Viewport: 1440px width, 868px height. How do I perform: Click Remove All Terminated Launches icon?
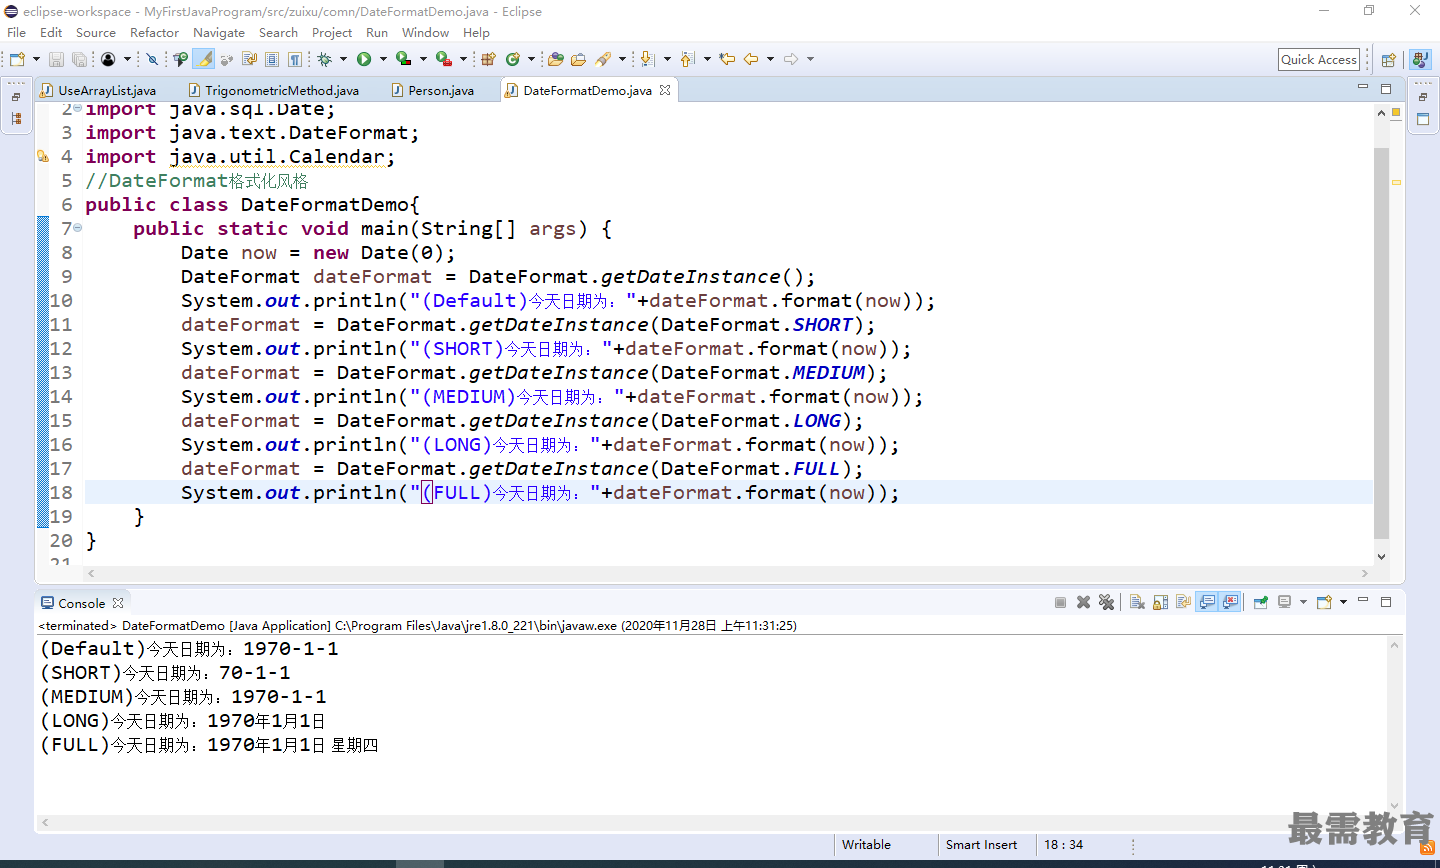[1106, 602]
